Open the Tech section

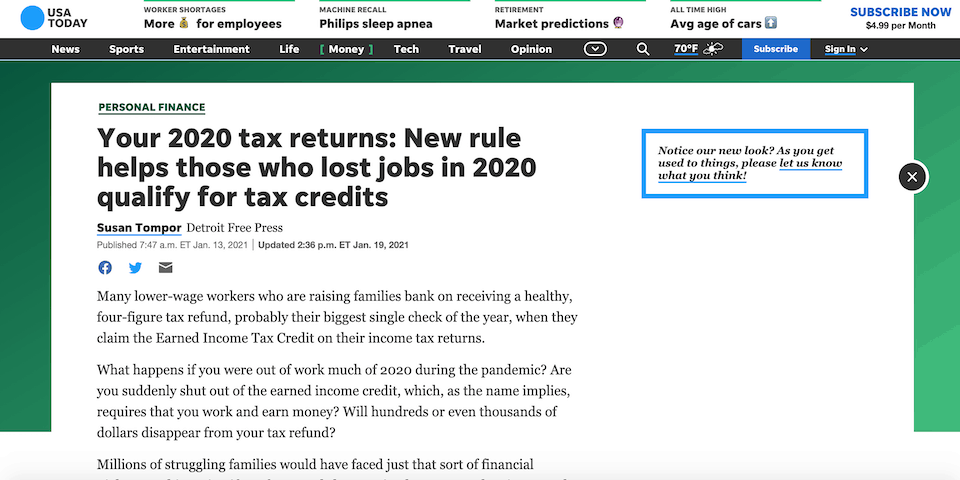(x=406, y=49)
